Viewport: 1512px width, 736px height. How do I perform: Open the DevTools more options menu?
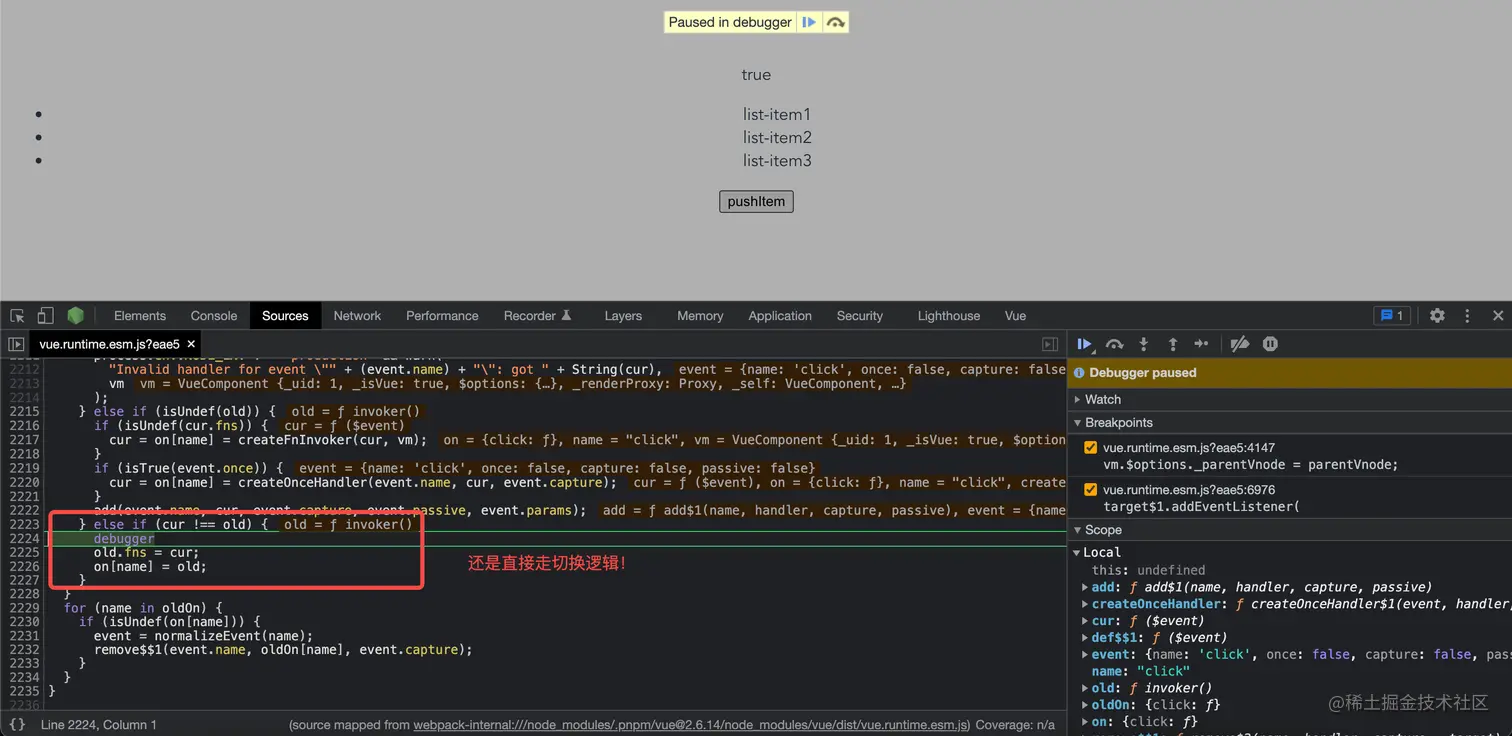click(x=1467, y=316)
